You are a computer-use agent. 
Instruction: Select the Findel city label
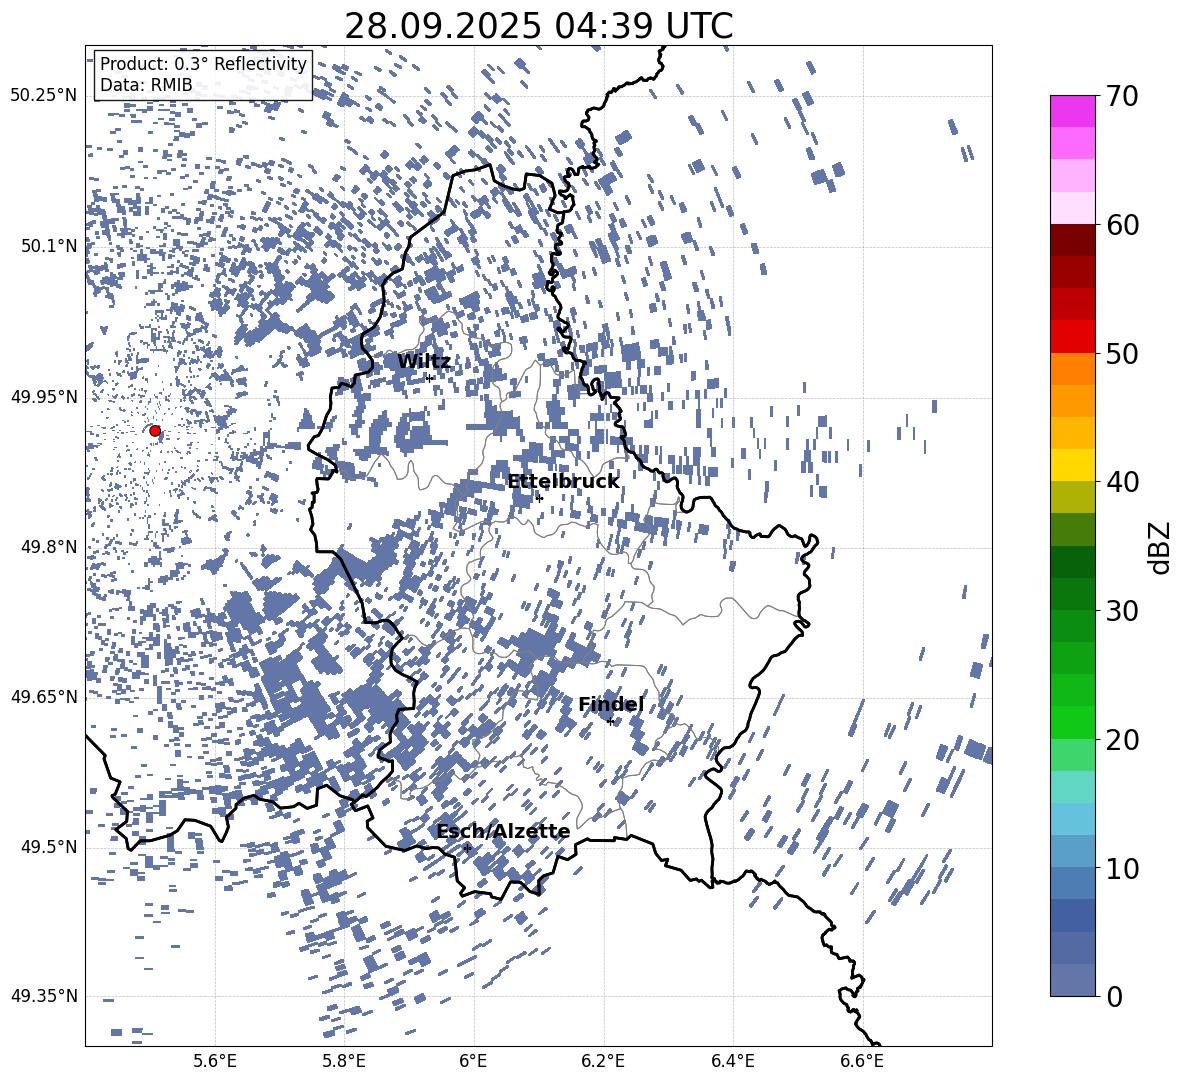pyautogui.click(x=611, y=704)
